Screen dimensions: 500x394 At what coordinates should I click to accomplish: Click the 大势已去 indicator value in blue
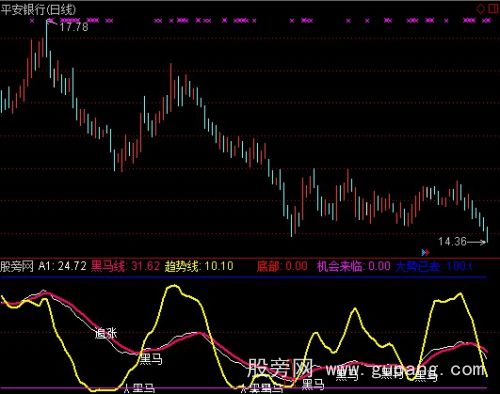[434, 266]
